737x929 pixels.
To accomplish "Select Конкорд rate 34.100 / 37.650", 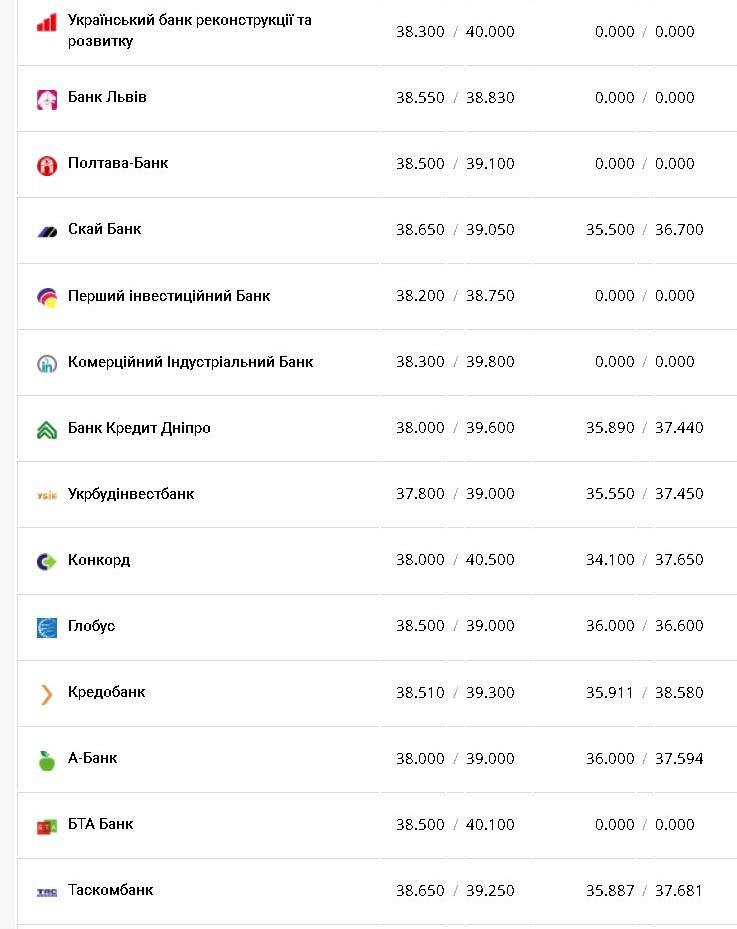I will pos(644,560).
